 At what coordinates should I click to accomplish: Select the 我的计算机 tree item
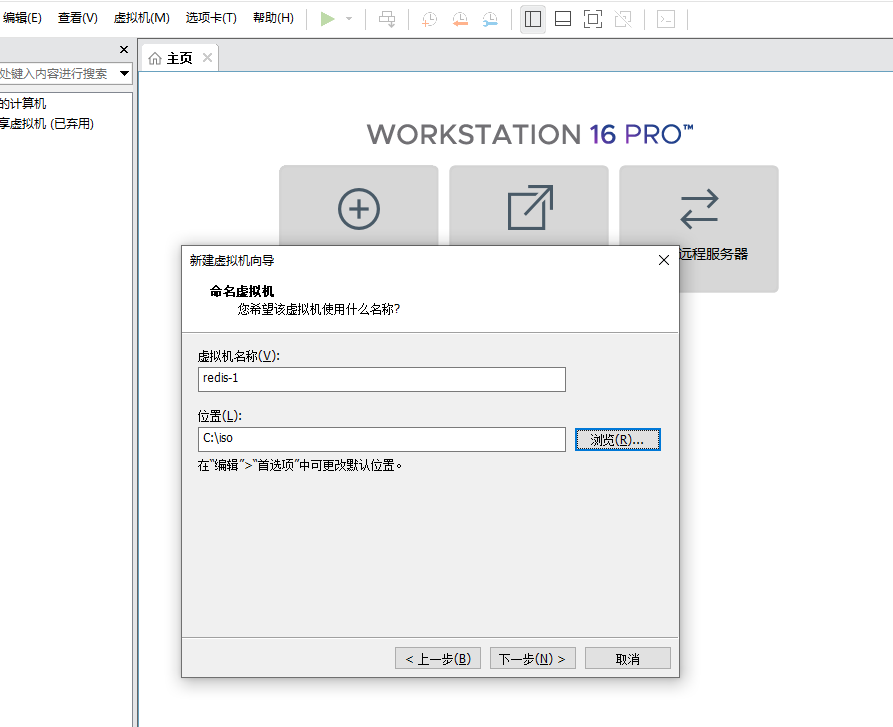coord(23,104)
